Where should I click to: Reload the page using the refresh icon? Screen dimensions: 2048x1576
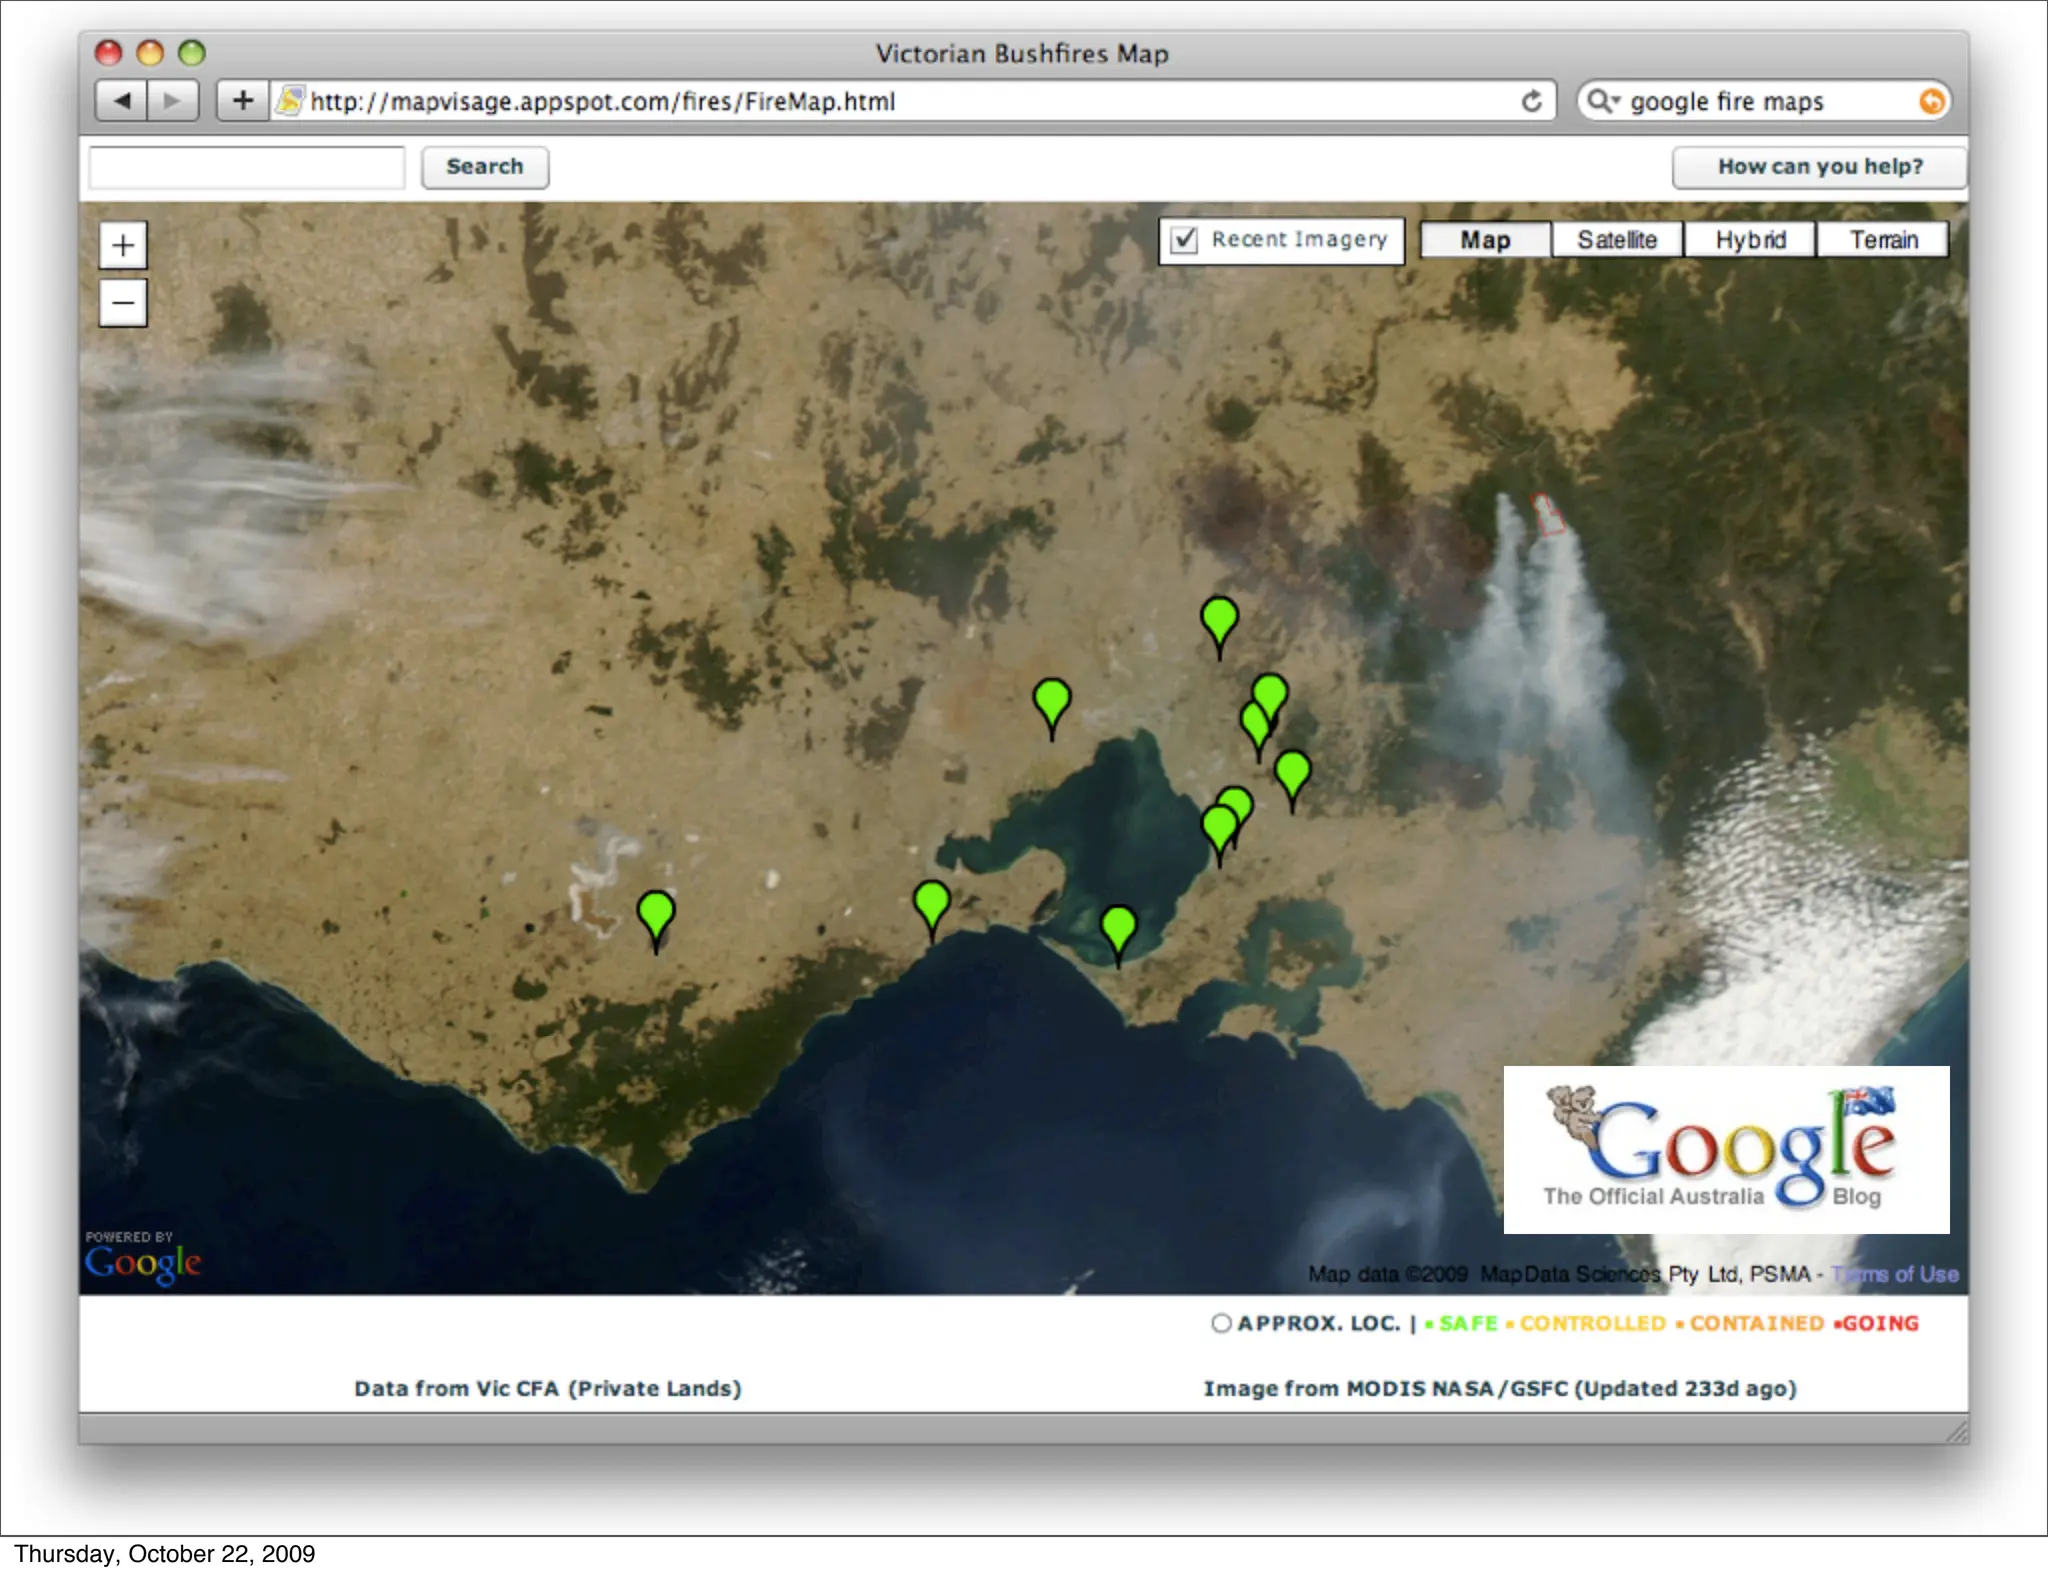pyautogui.click(x=1531, y=101)
